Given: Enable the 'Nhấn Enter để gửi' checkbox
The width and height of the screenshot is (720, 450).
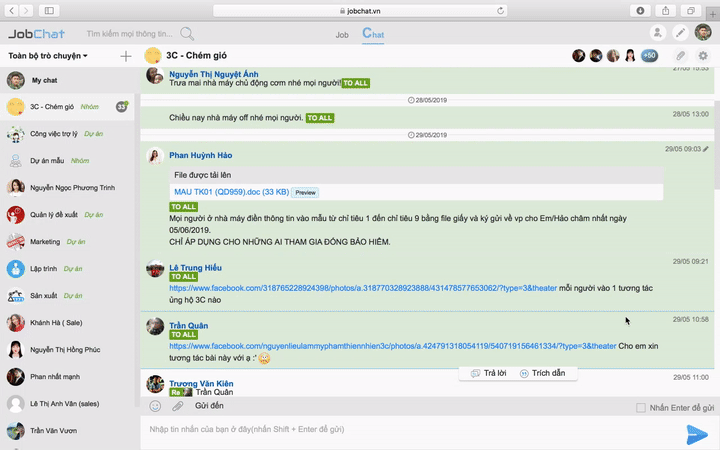Looking at the screenshot, I should click(641, 408).
